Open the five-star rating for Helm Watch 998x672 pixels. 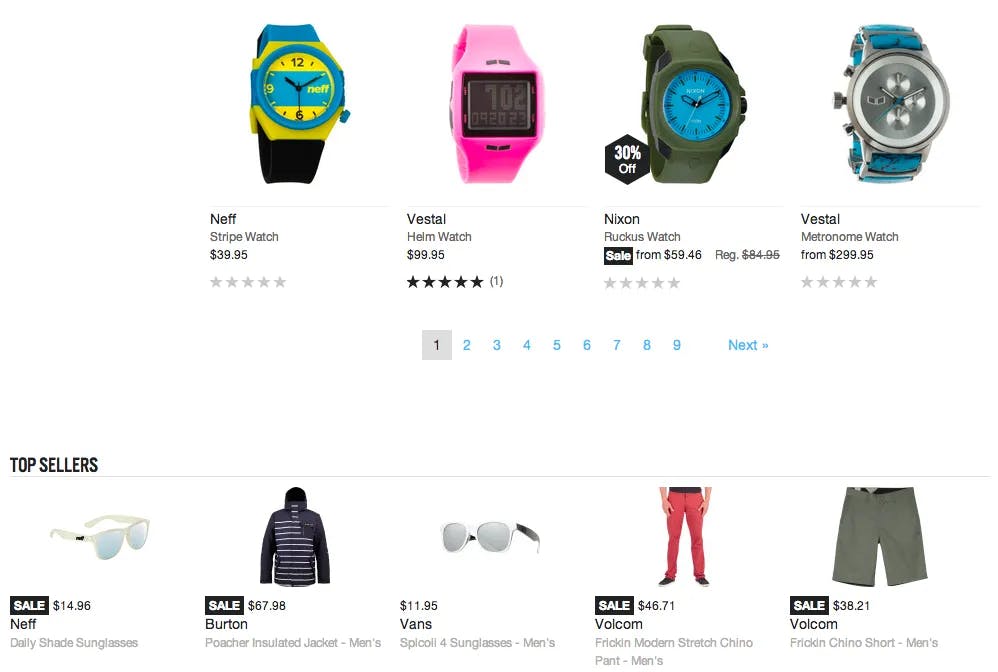pyautogui.click(x=446, y=282)
